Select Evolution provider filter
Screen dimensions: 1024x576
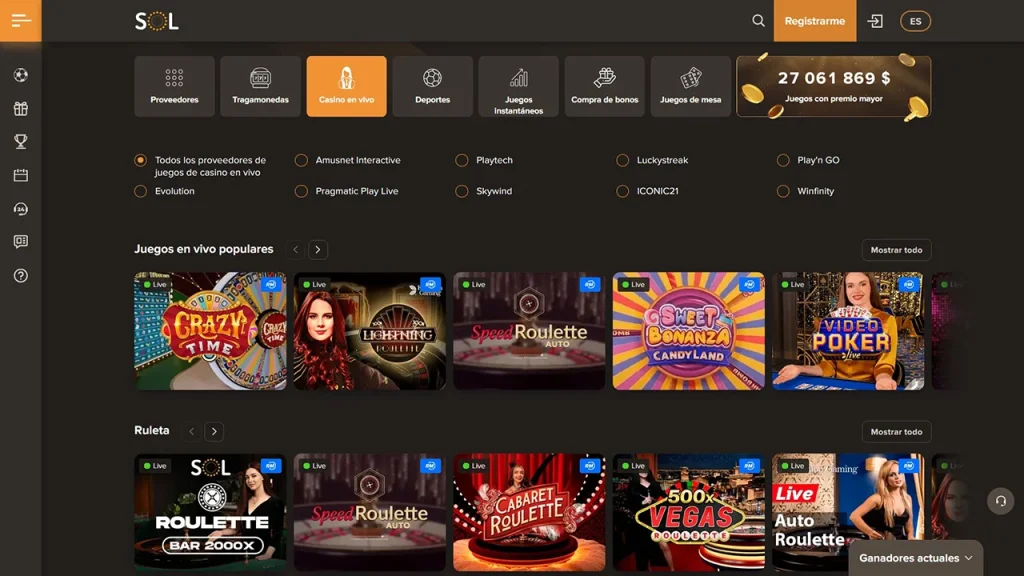tap(140, 191)
